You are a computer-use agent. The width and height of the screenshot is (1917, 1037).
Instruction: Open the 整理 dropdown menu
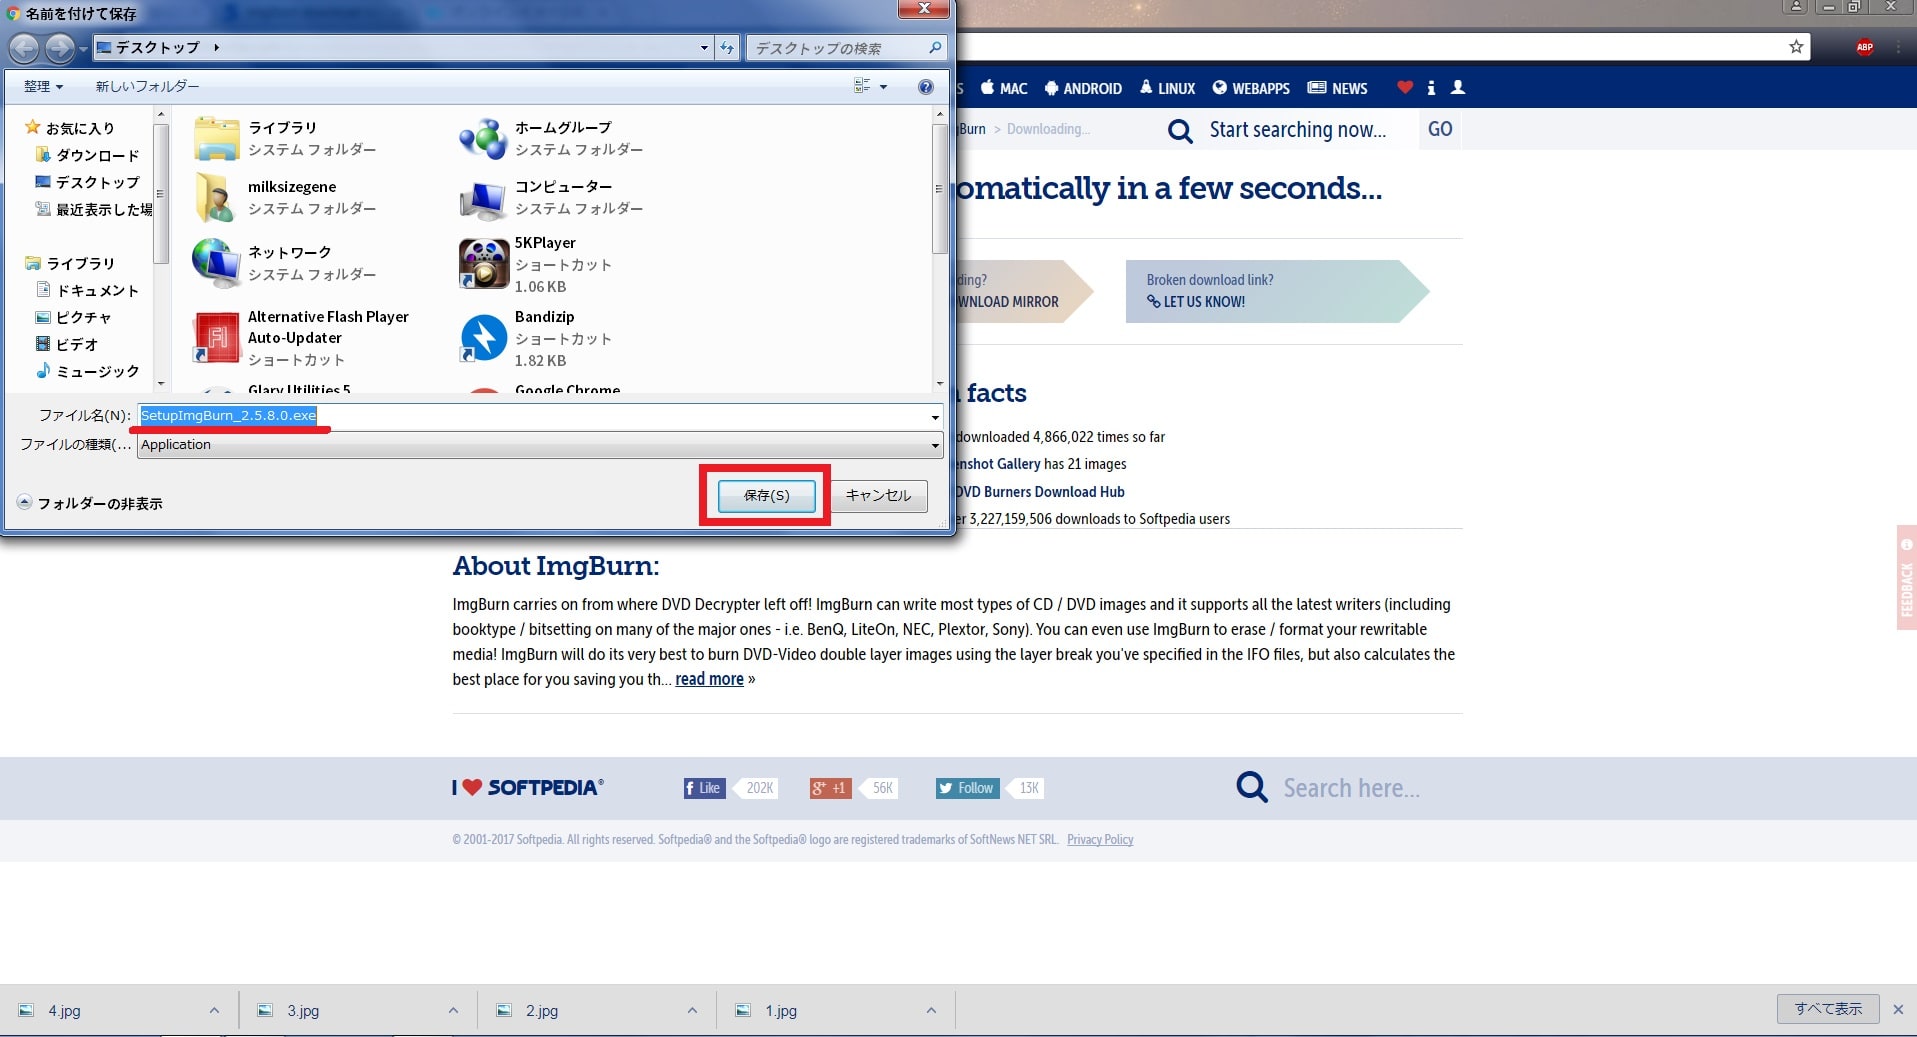43,87
